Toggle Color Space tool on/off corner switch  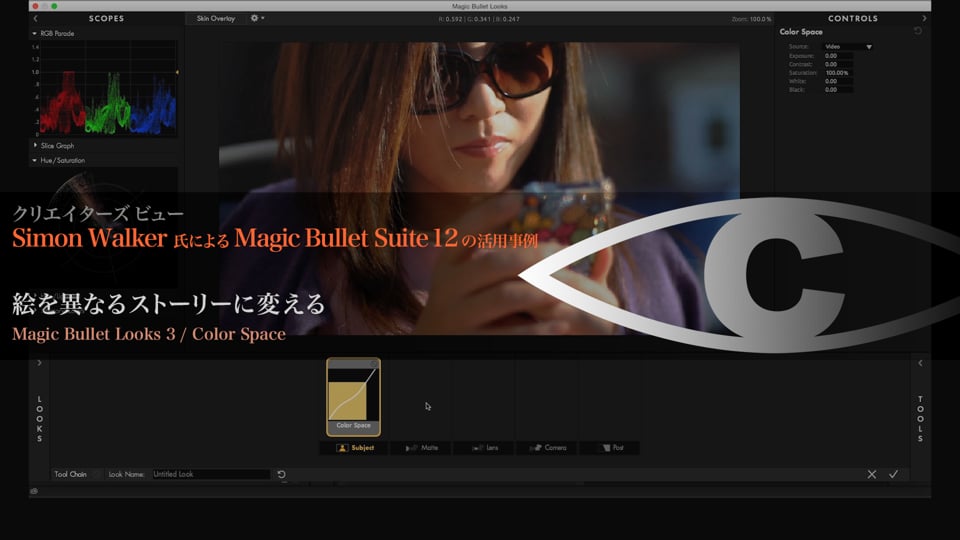pyautogui.click(x=374, y=364)
